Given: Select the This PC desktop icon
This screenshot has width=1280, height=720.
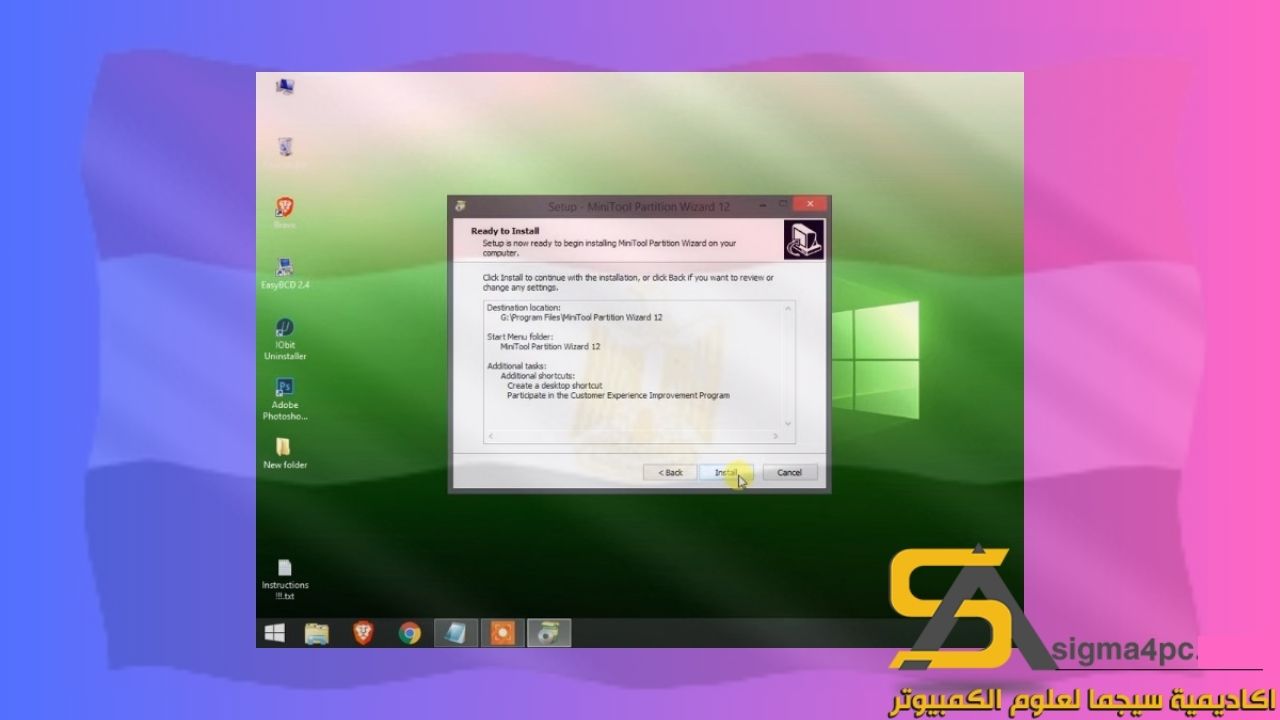Looking at the screenshot, I should (285, 86).
